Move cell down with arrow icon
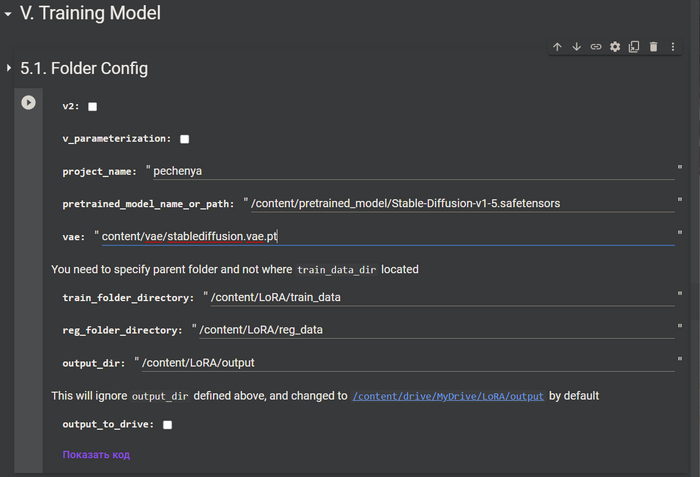The image size is (700, 477). 576,47
